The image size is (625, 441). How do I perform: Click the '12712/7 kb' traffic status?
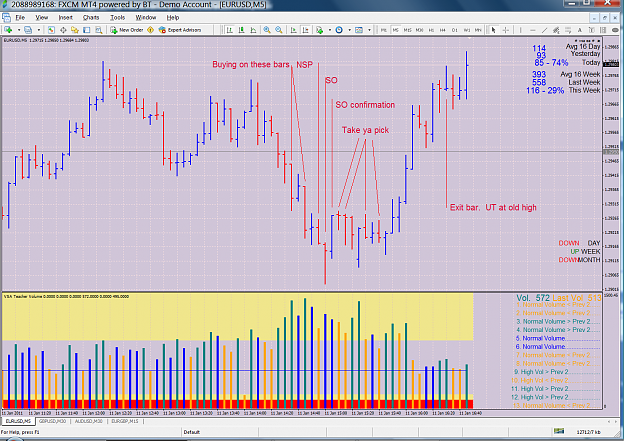point(588,432)
